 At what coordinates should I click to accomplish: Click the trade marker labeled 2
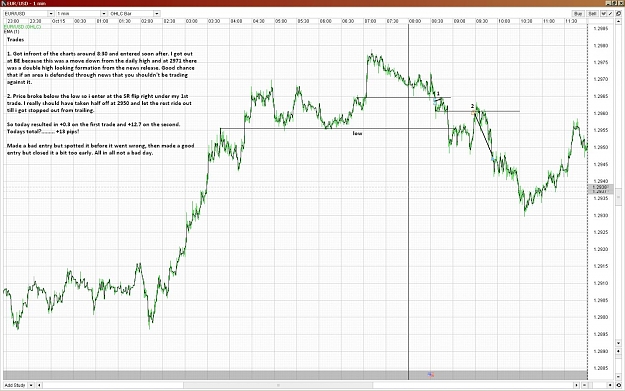472,106
